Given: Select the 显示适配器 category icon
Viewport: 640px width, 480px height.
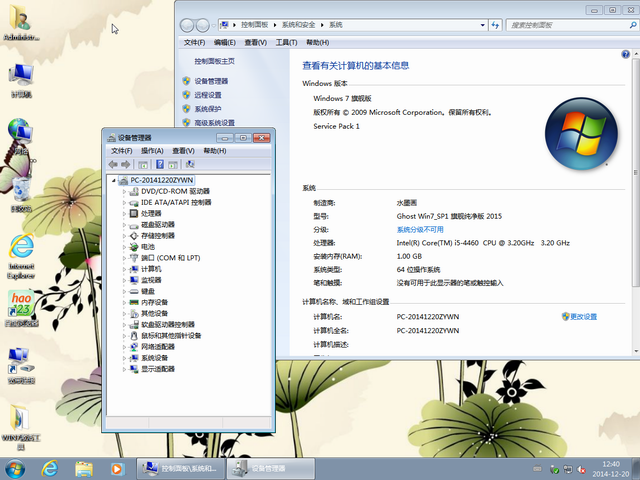Looking at the screenshot, I should tap(134, 369).
